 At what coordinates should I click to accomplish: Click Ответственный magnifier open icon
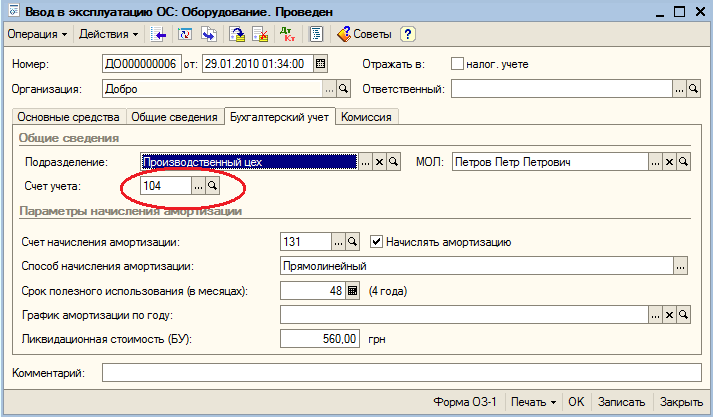pos(693,89)
